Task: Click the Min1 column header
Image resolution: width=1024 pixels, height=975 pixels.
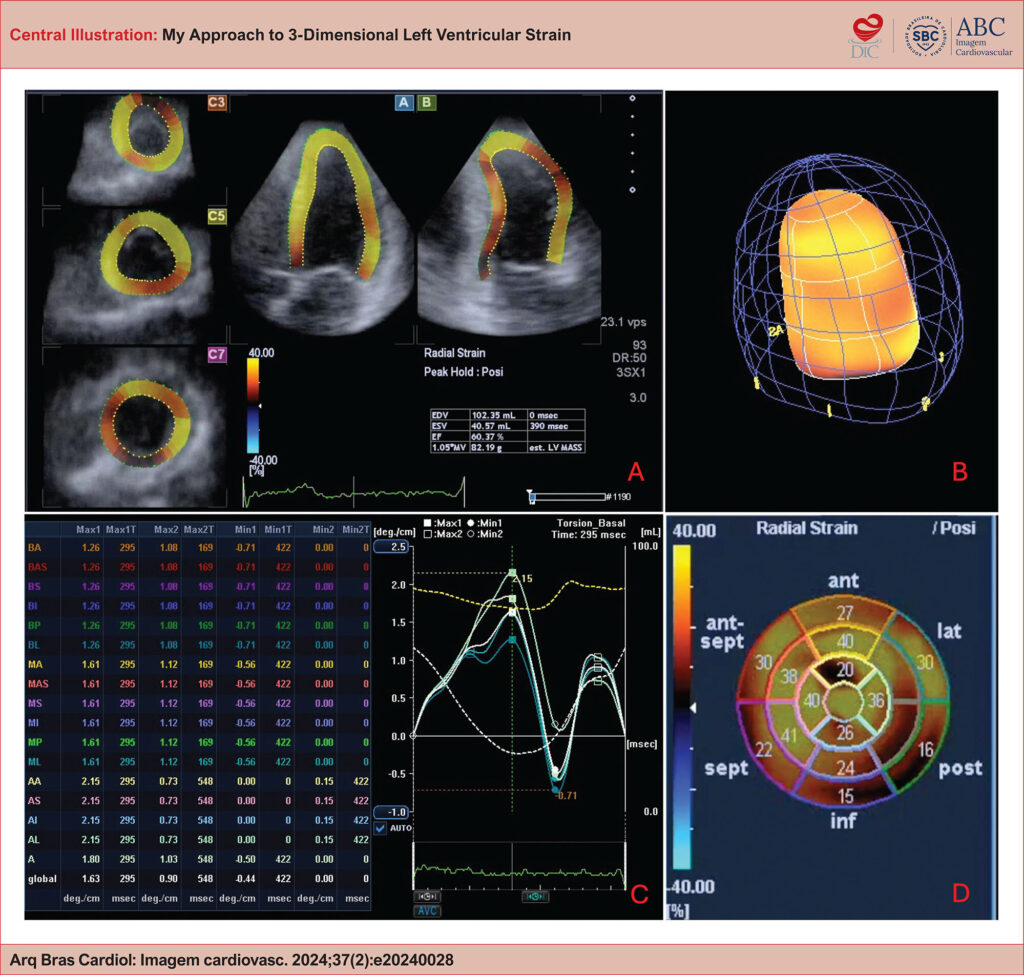Action: tap(245, 530)
